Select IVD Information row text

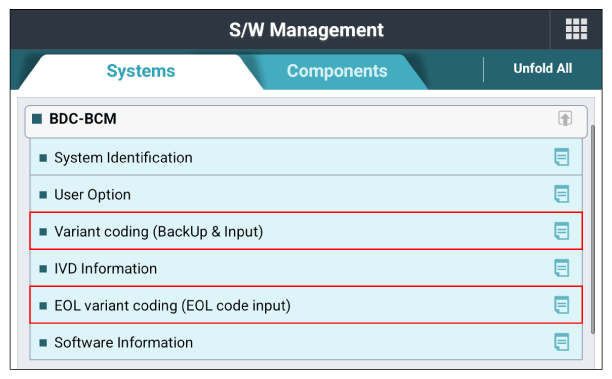pos(105,269)
